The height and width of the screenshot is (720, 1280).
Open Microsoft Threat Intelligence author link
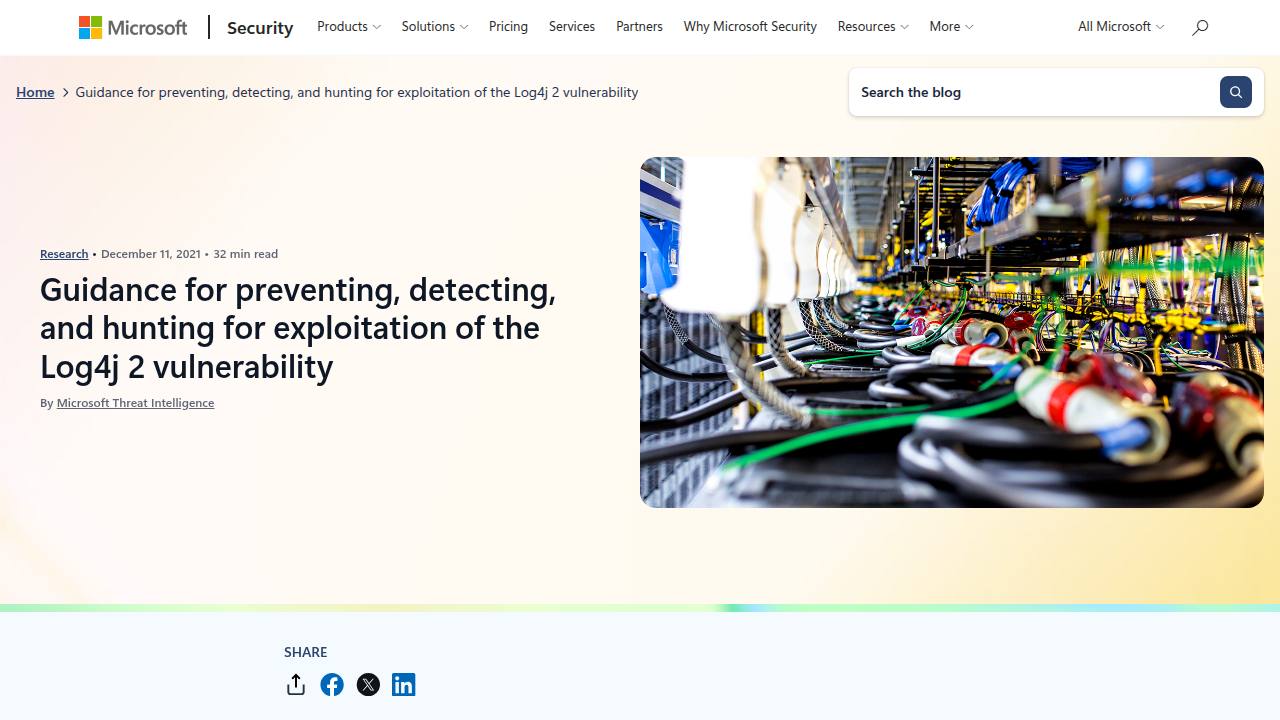[135, 403]
